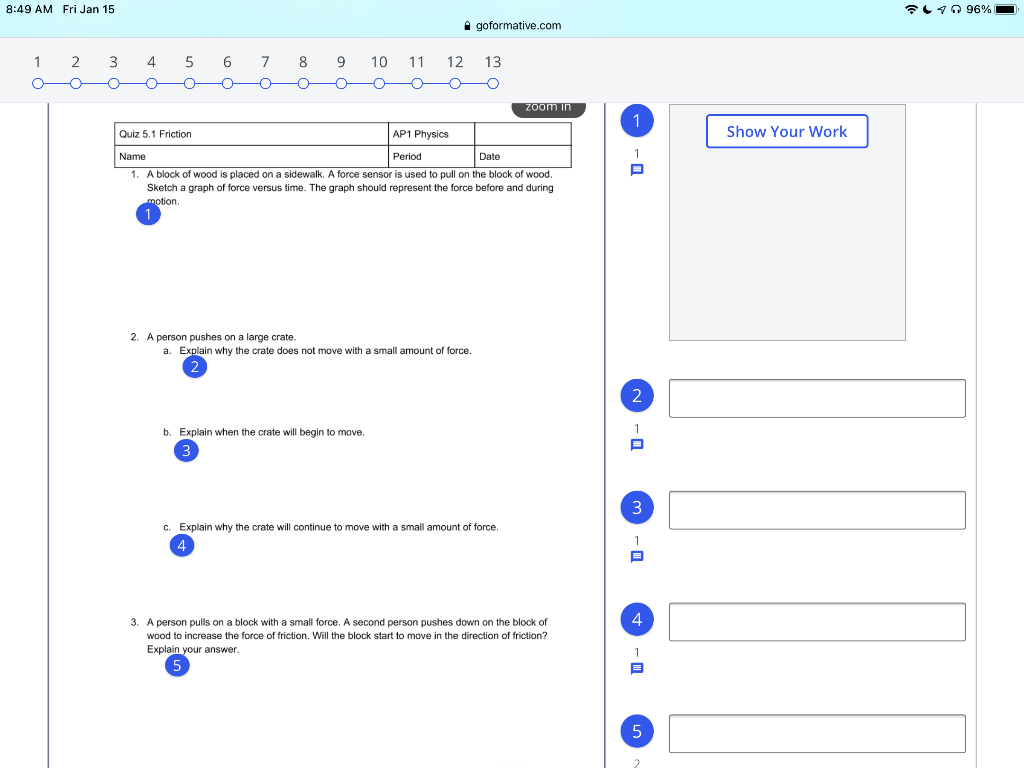The image size is (1024, 768).
Task: Click blue marker 4 on worksheet
Action: (x=182, y=545)
